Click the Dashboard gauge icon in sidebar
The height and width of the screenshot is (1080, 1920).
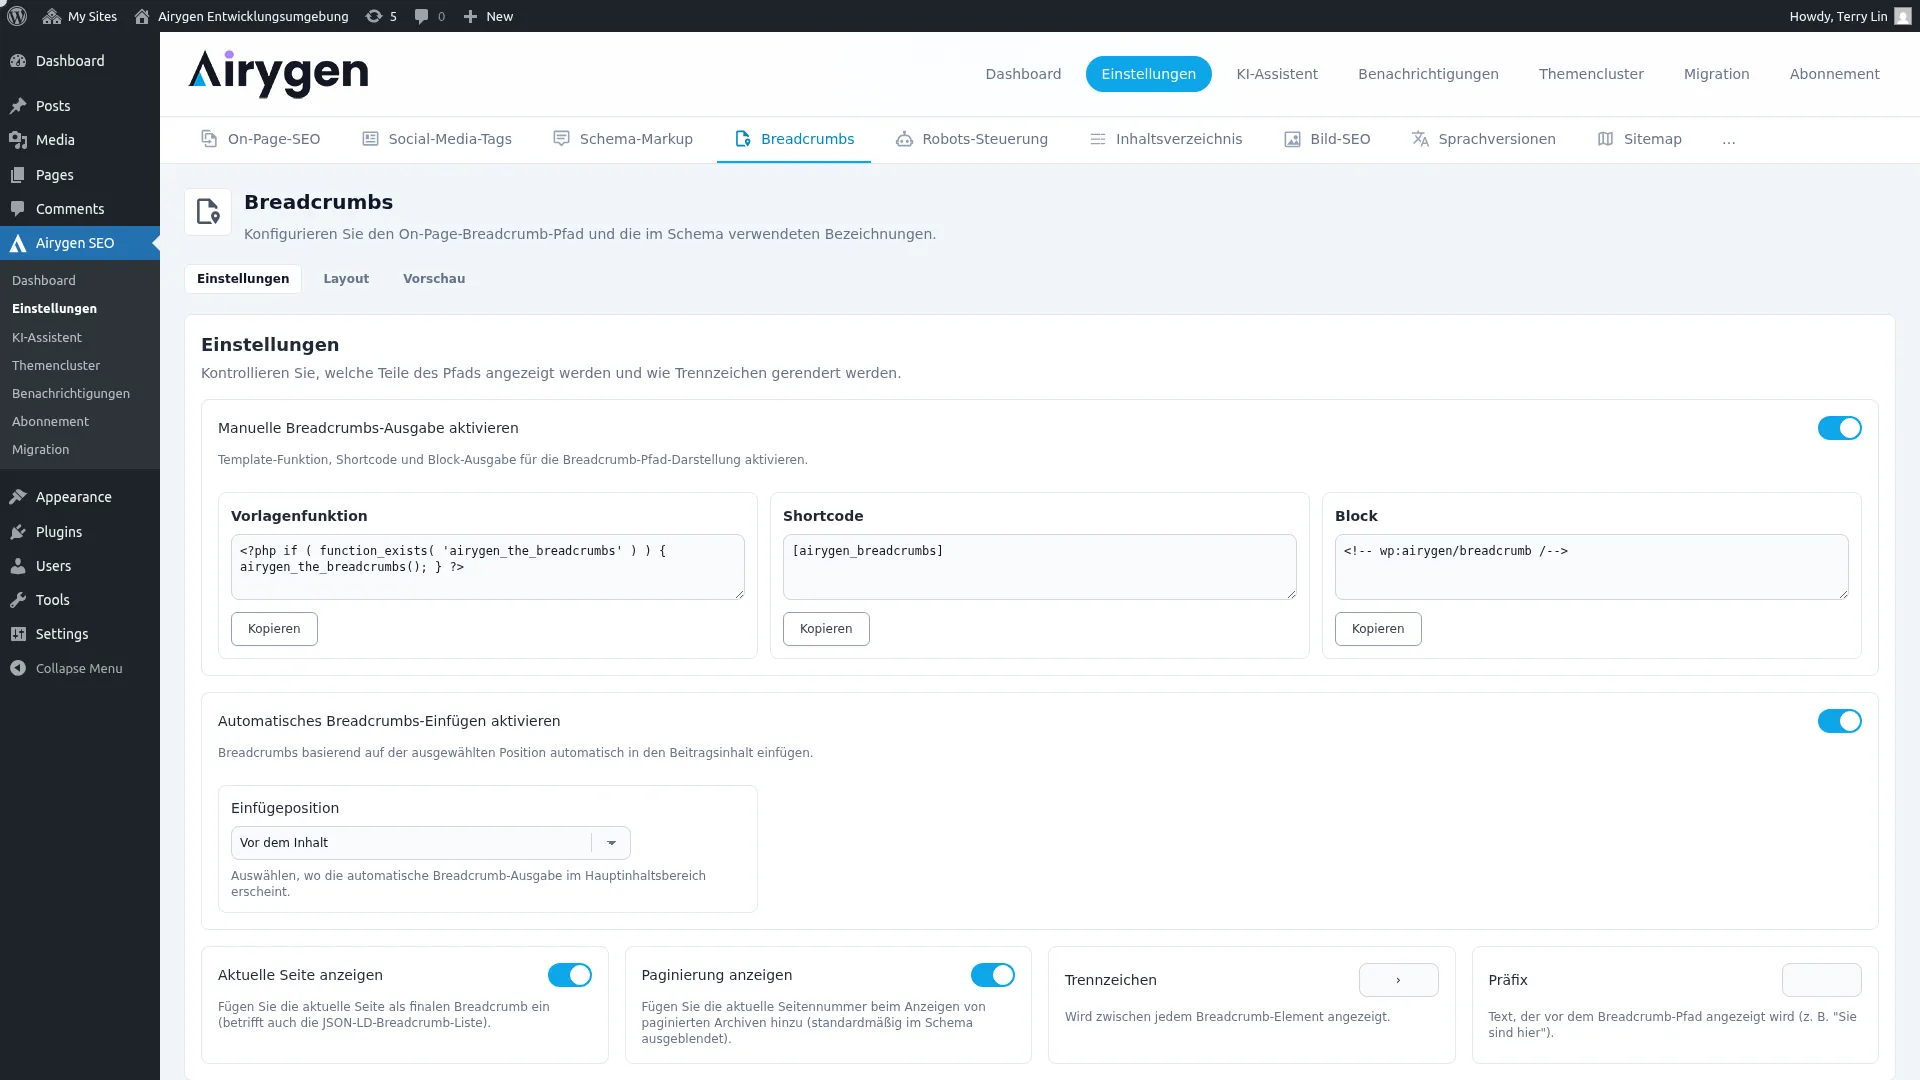pyautogui.click(x=18, y=61)
